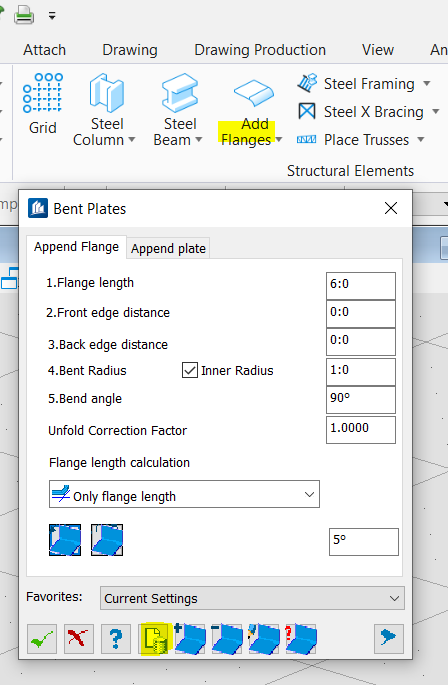
Task: Open the Drawing Production ribbon tab
Action: coord(260,50)
